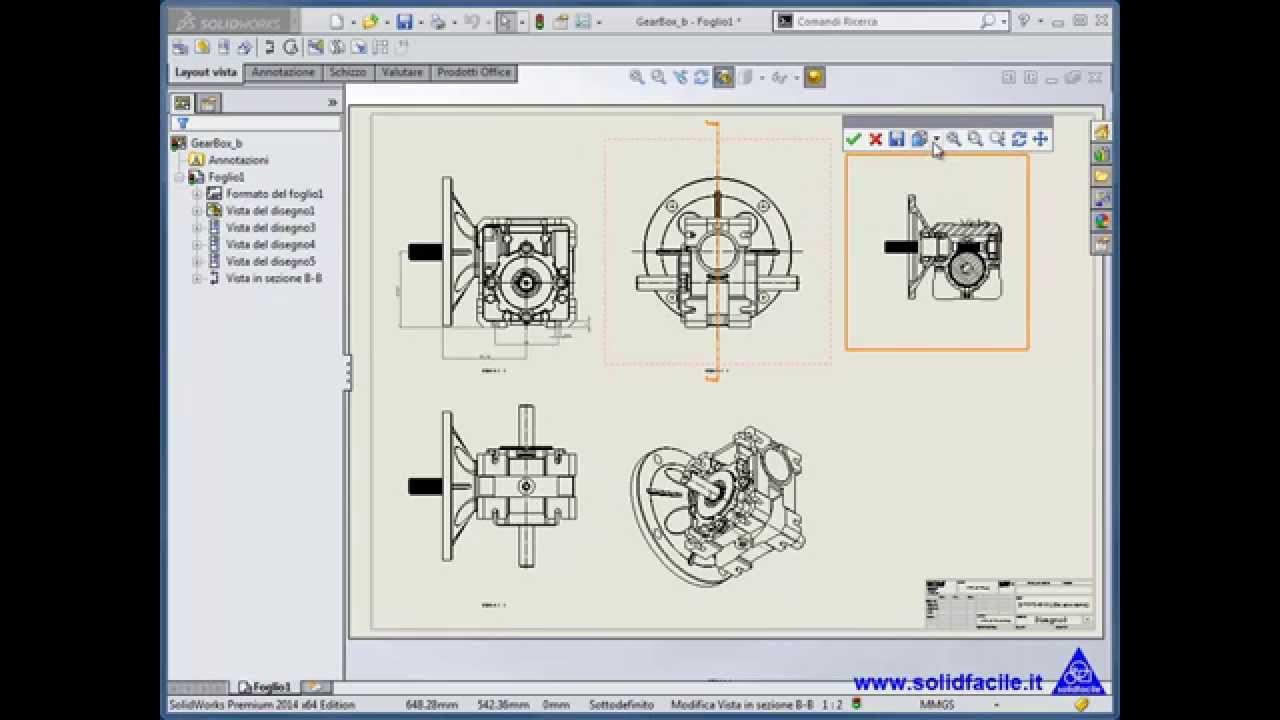Expand the Vista in sezione B-B node
1280x720 pixels.
[x=197, y=279]
